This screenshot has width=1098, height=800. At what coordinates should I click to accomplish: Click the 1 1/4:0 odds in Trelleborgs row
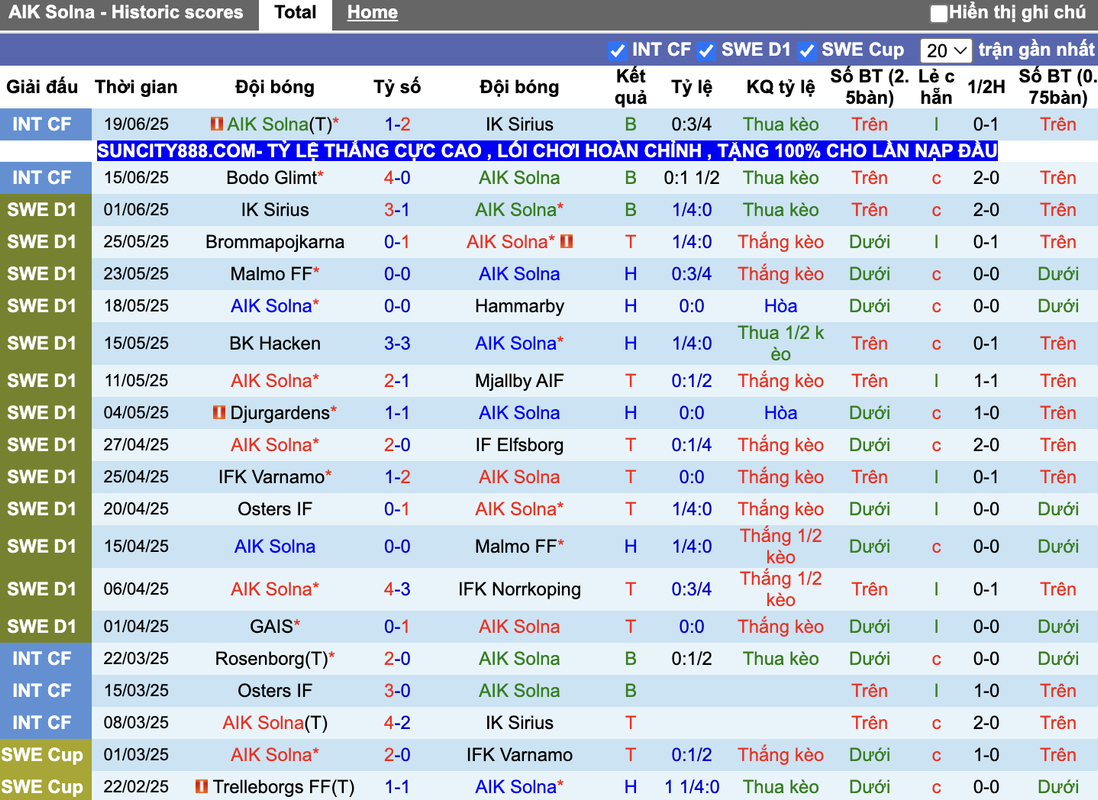tap(691, 787)
